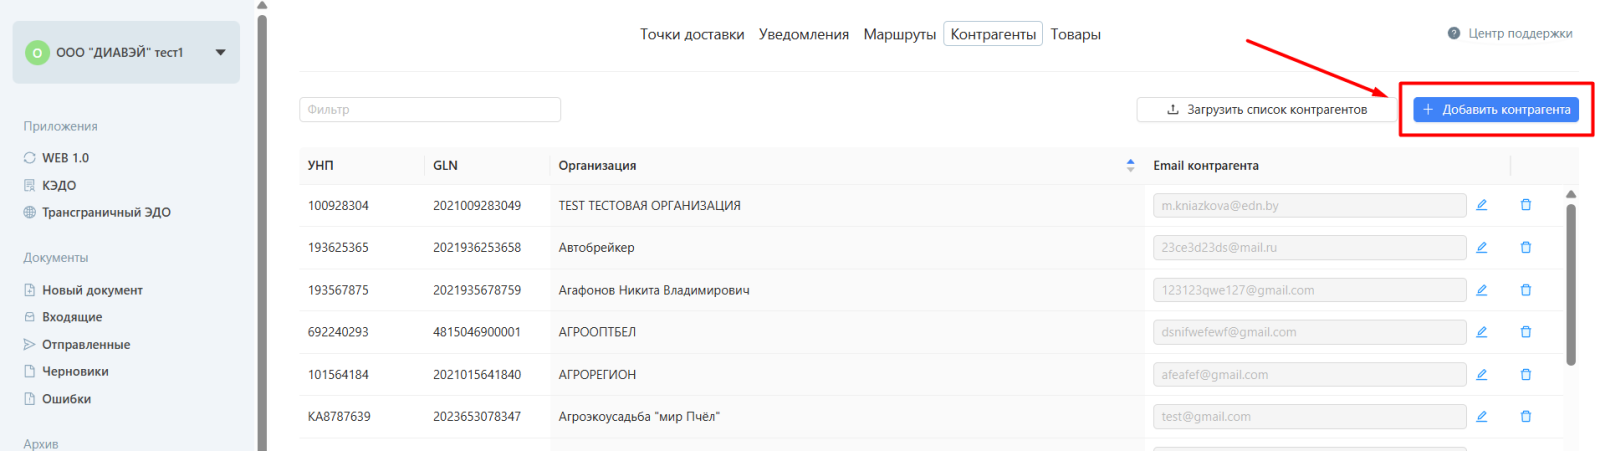Expand the ООО "ДИАВЭЙ" тест1 account dropdown

pos(220,53)
